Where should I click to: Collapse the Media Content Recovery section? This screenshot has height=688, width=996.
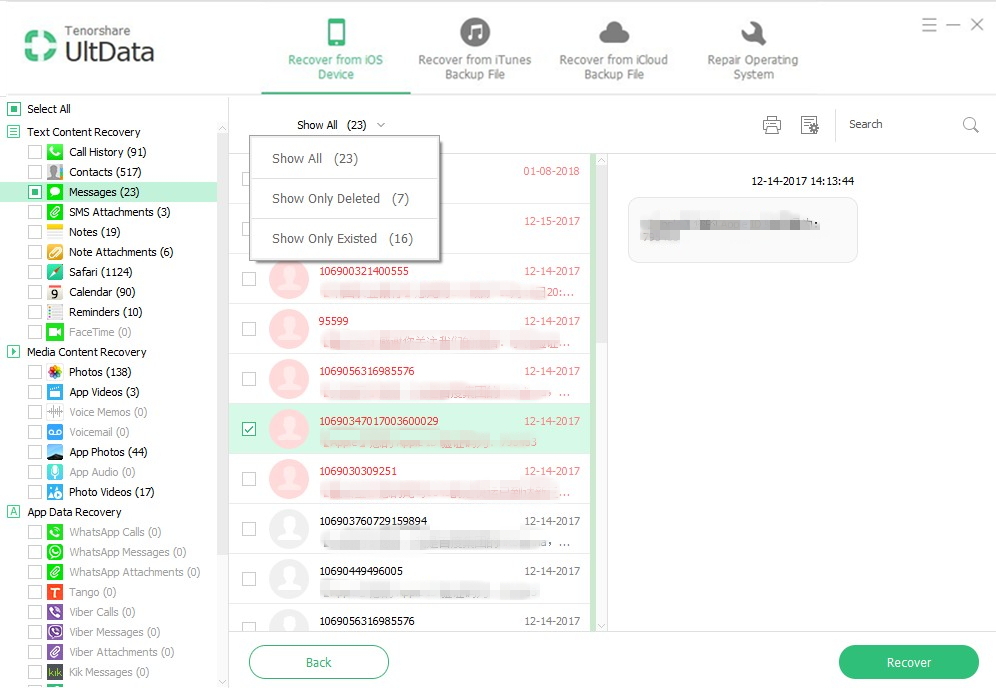tap(13, 351)
